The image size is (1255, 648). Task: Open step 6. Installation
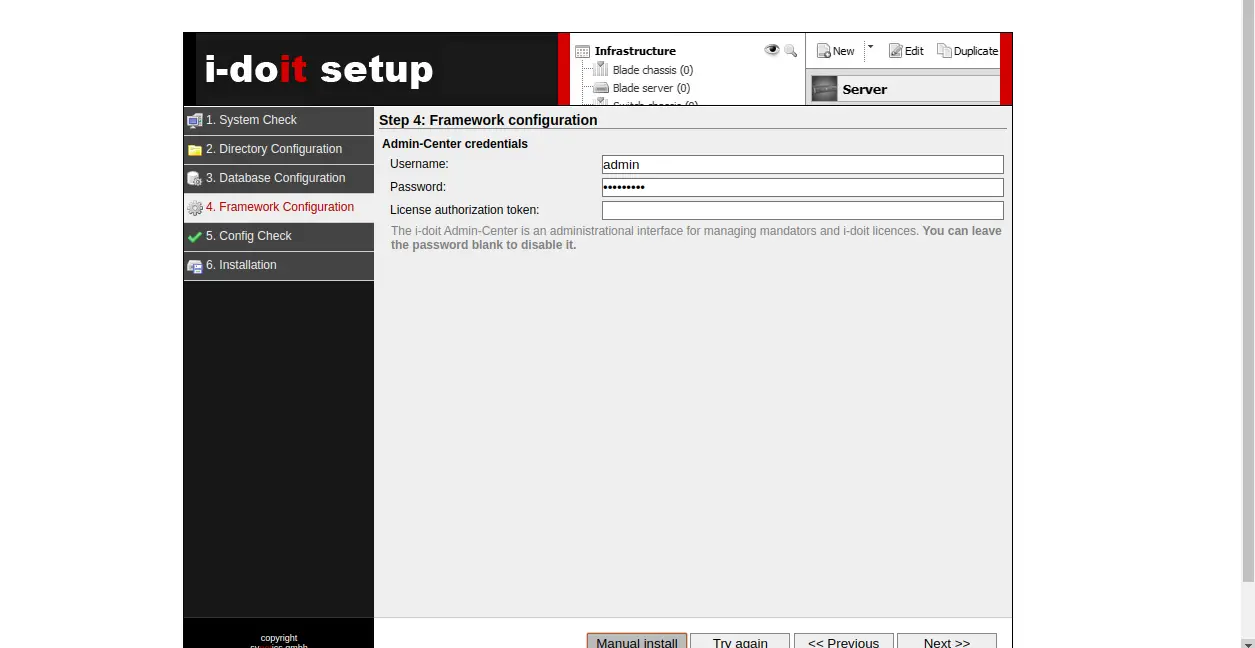click(x=278, y=265)
